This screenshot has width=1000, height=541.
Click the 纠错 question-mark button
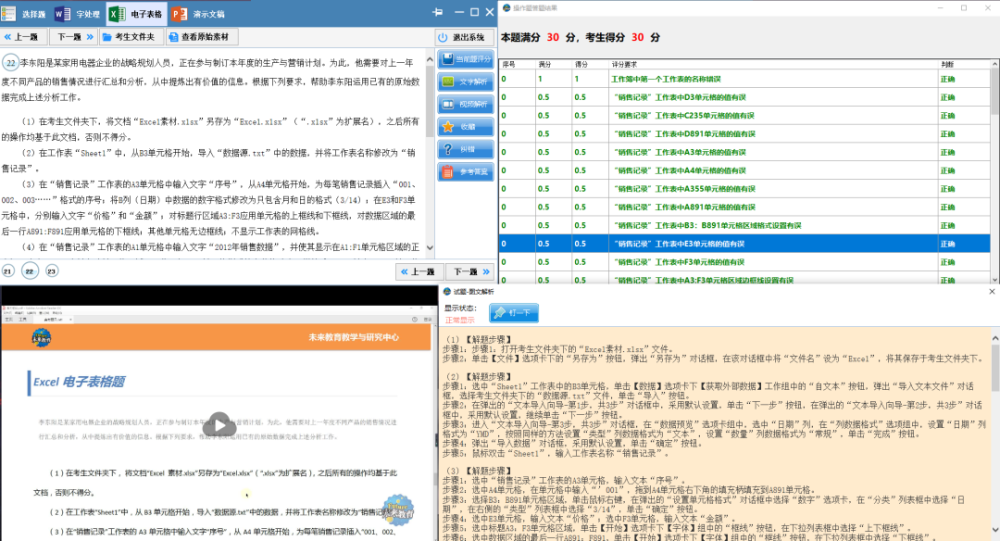(x=466, y=149)
